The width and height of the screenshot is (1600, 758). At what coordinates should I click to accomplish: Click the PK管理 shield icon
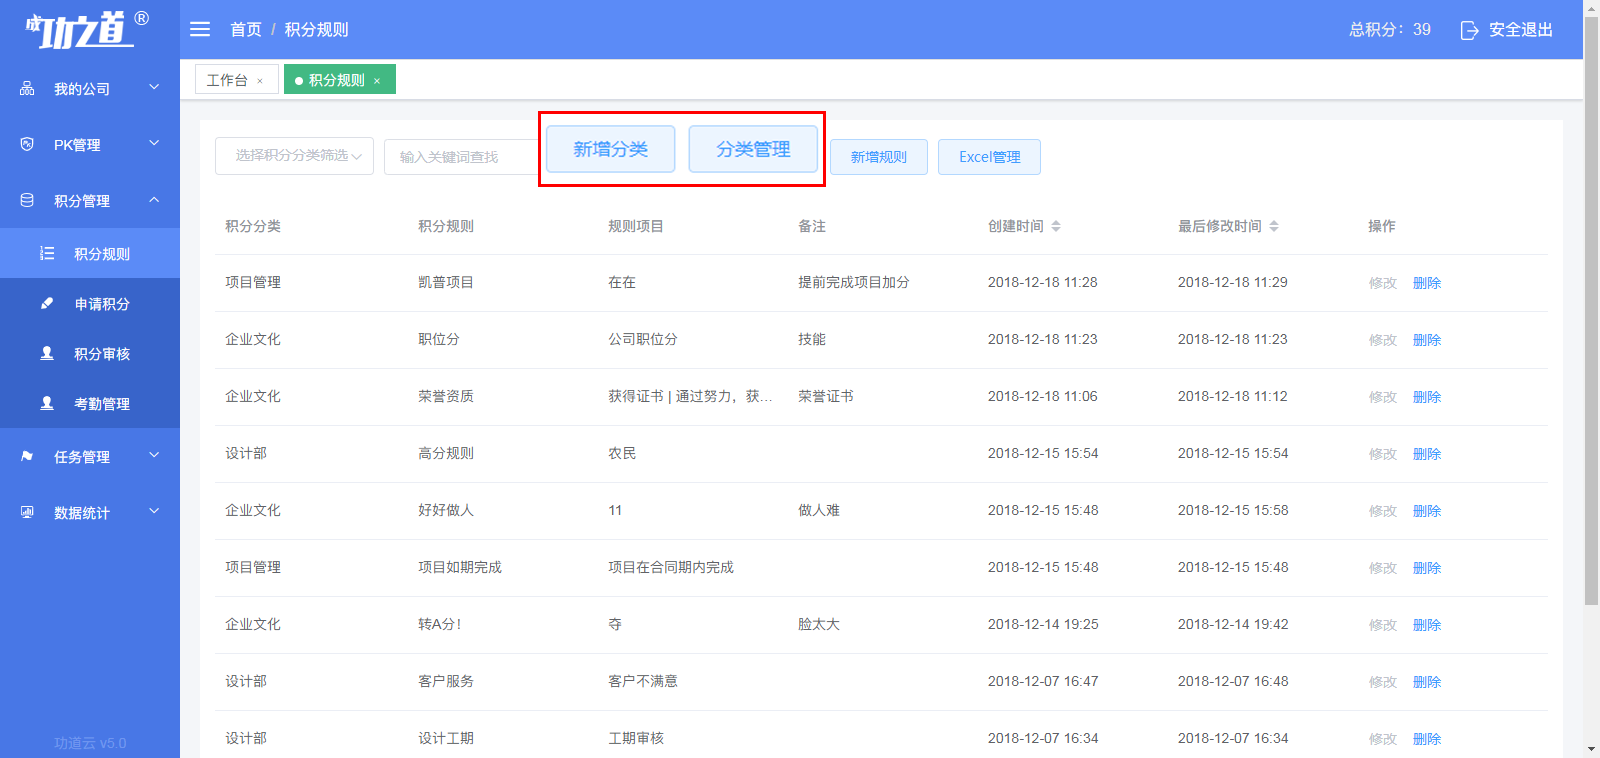tap(27, 144)
